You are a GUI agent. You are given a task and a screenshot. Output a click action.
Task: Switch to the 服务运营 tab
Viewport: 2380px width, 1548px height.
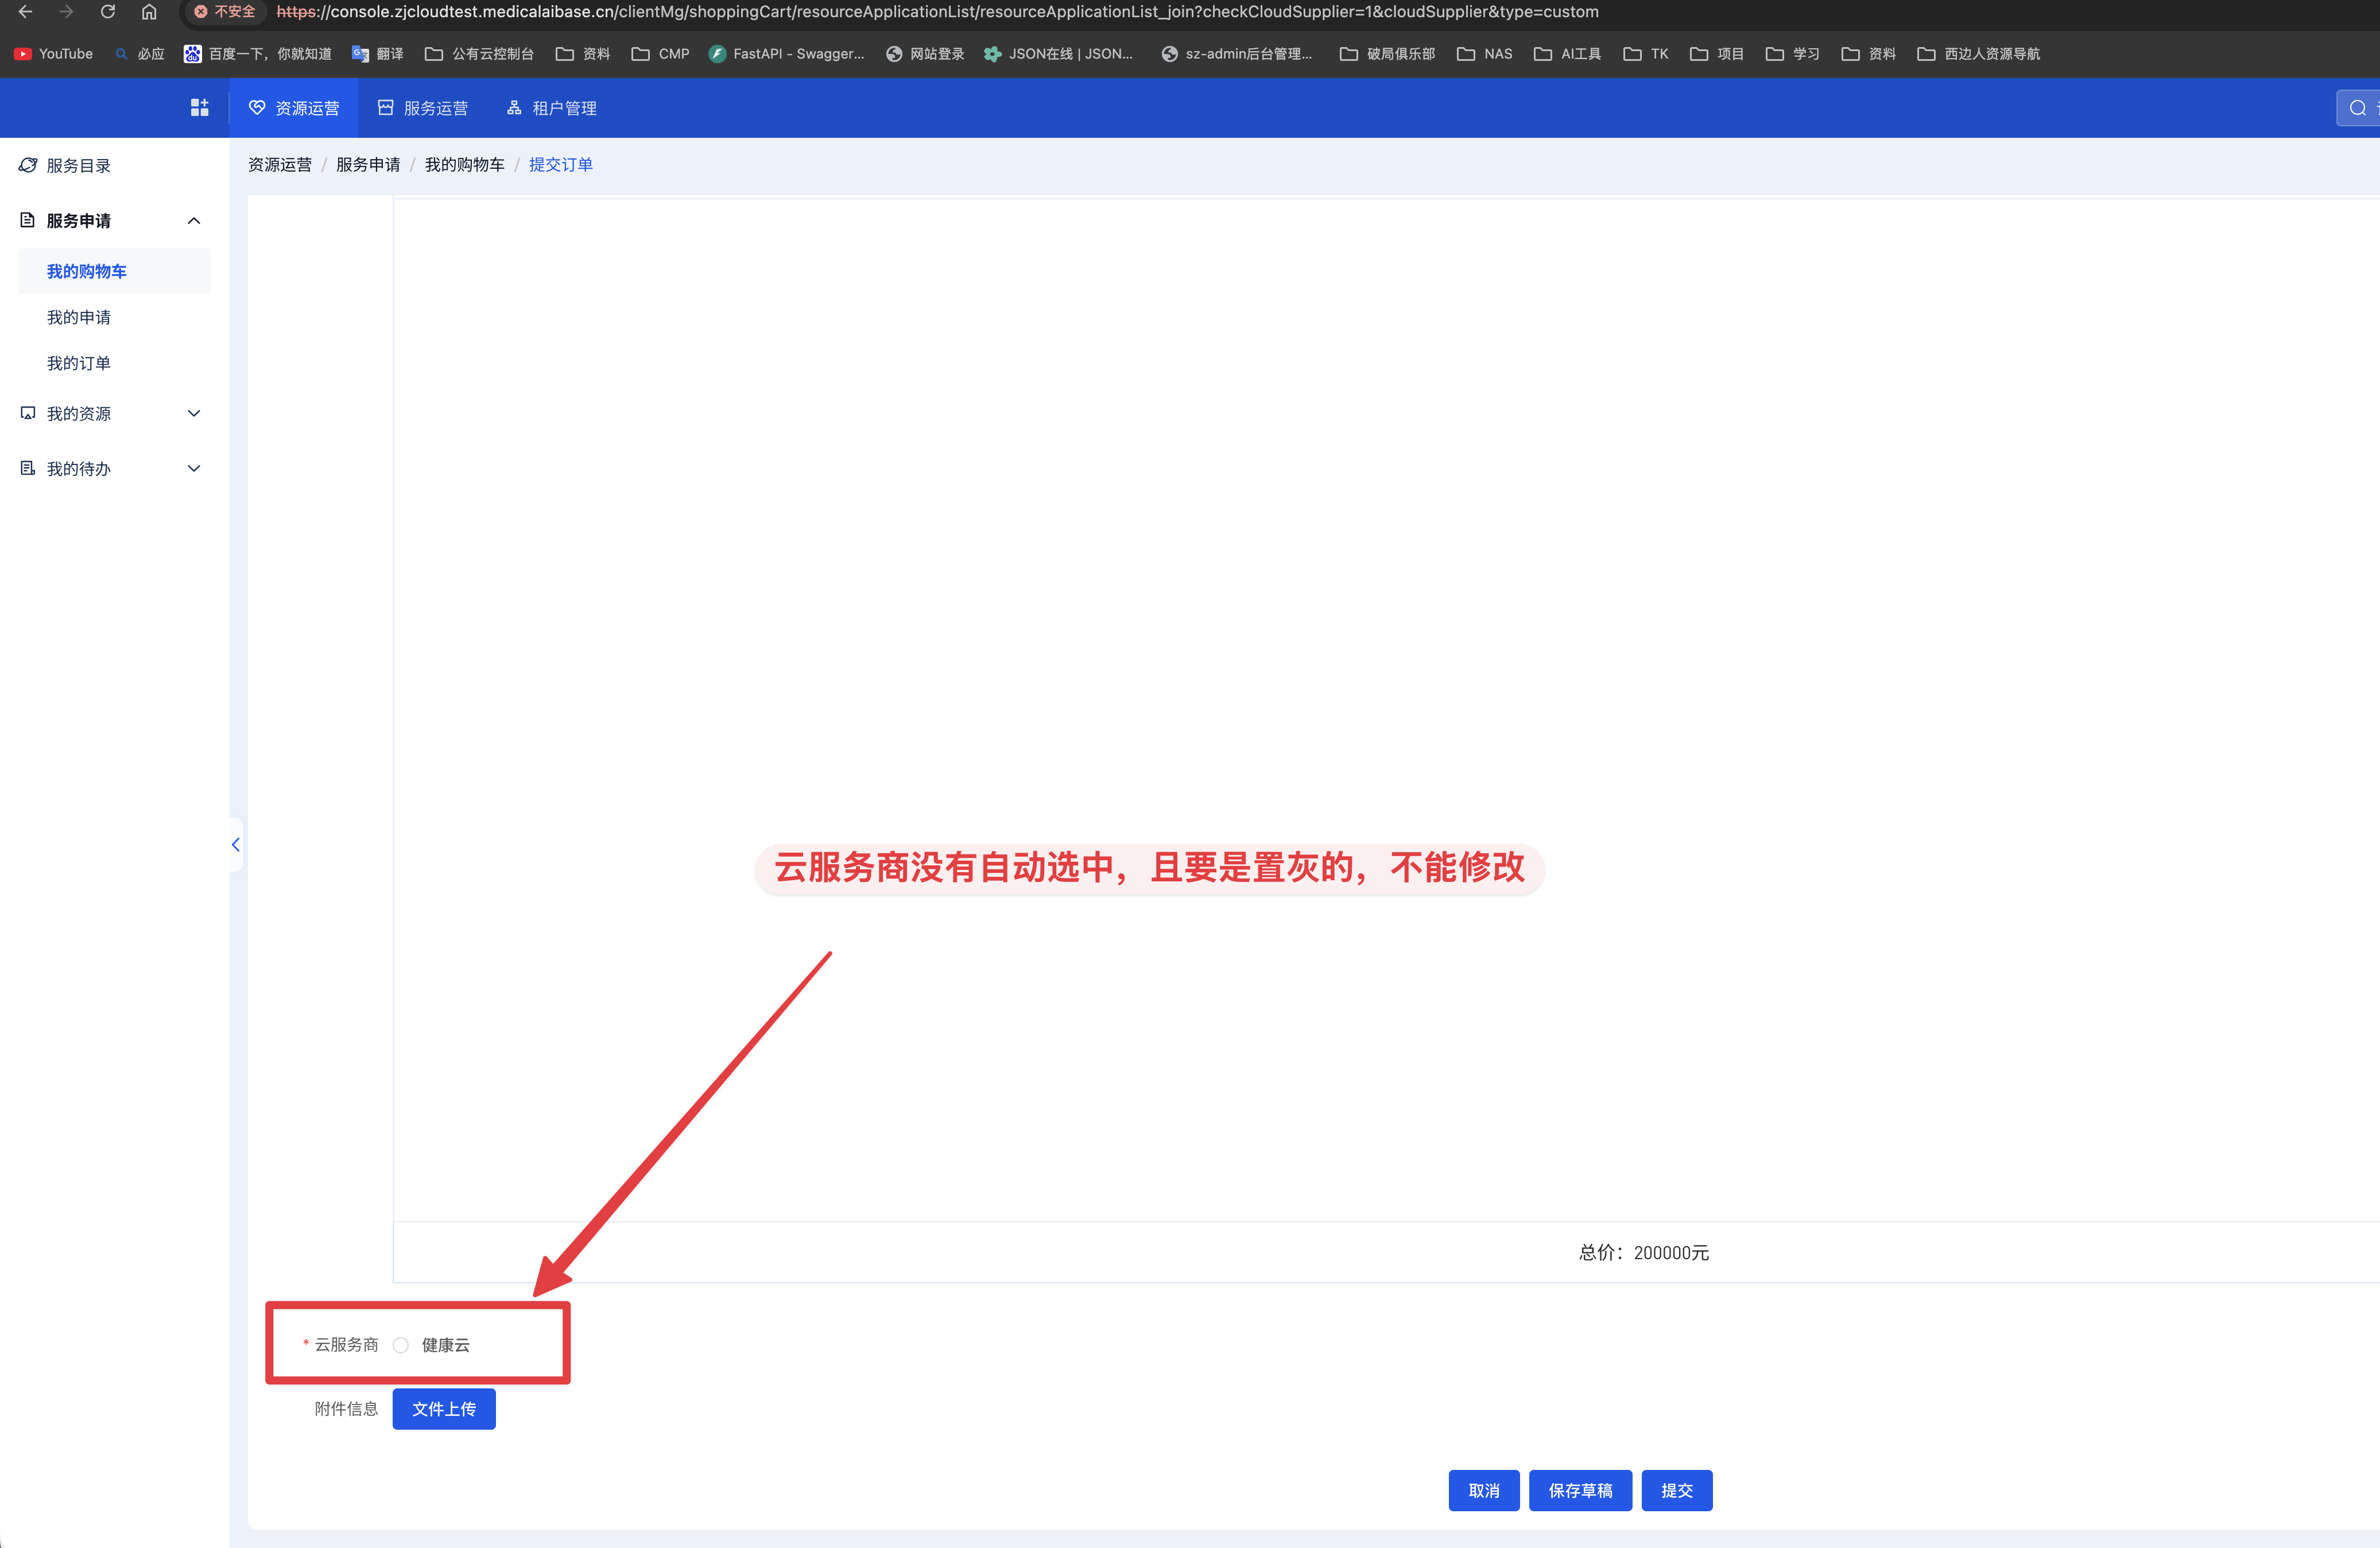click(x=423, y=108)
